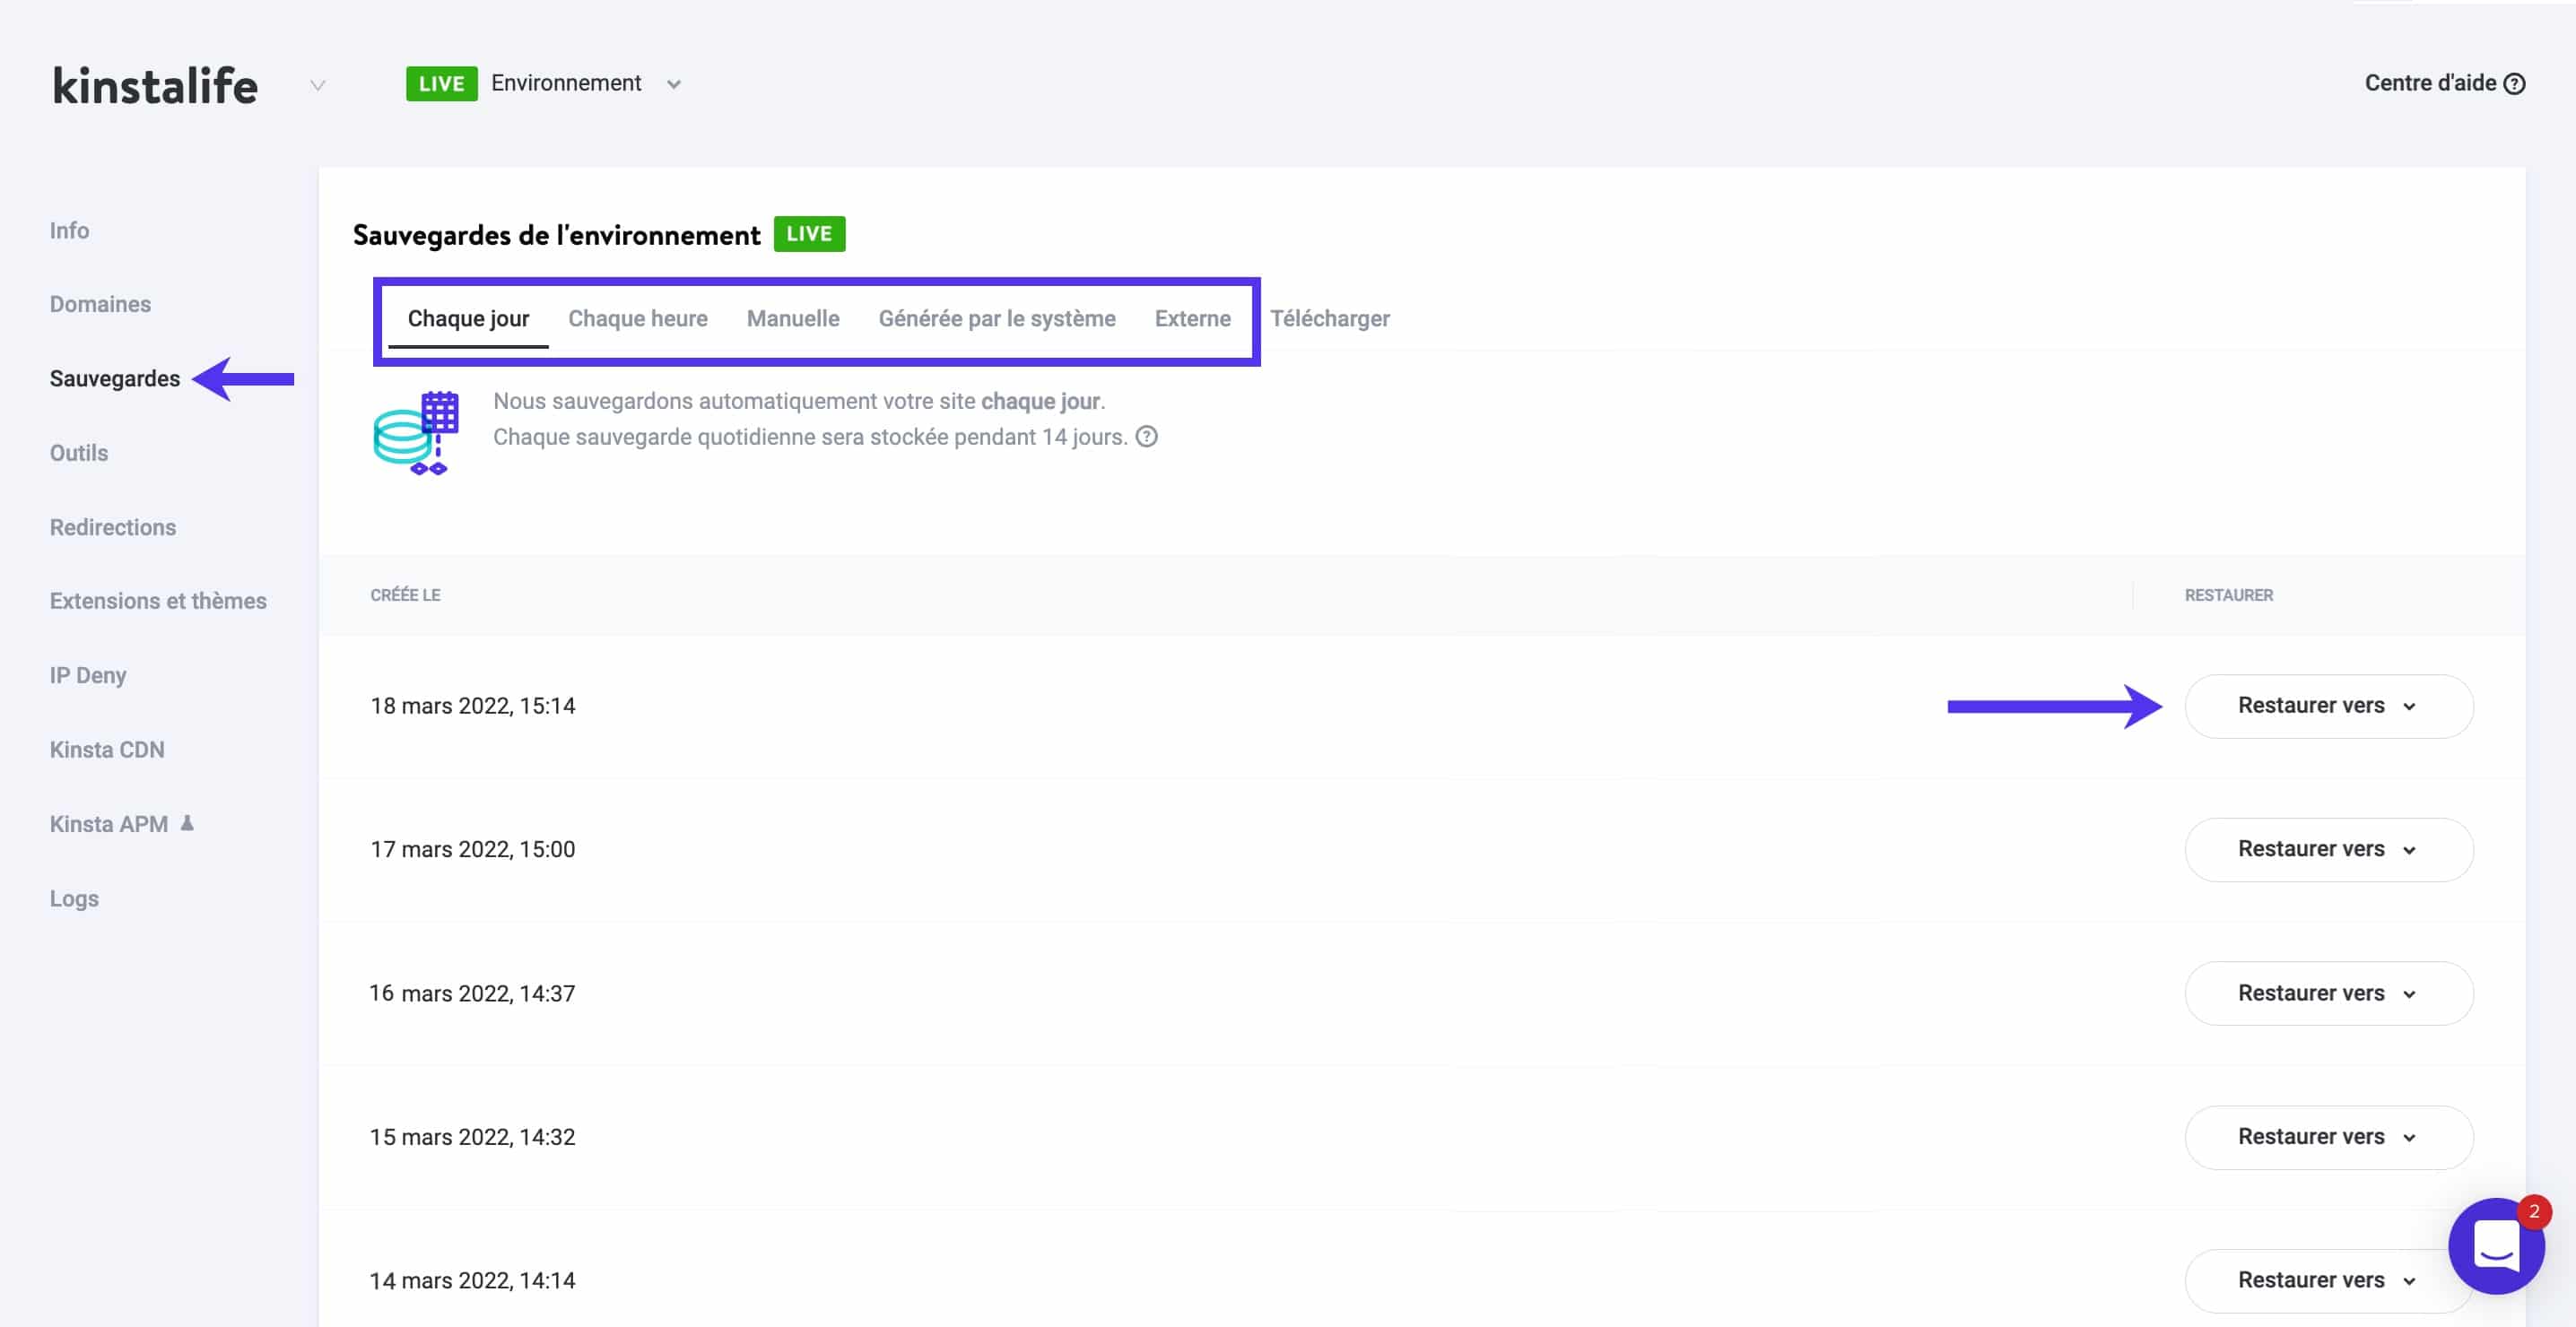Image resolution: width=2576 pixels, height=1327 pixels.
Task: Switch to the Chaque heure tab
Action: pyautogui.click(x=638, y=318)
